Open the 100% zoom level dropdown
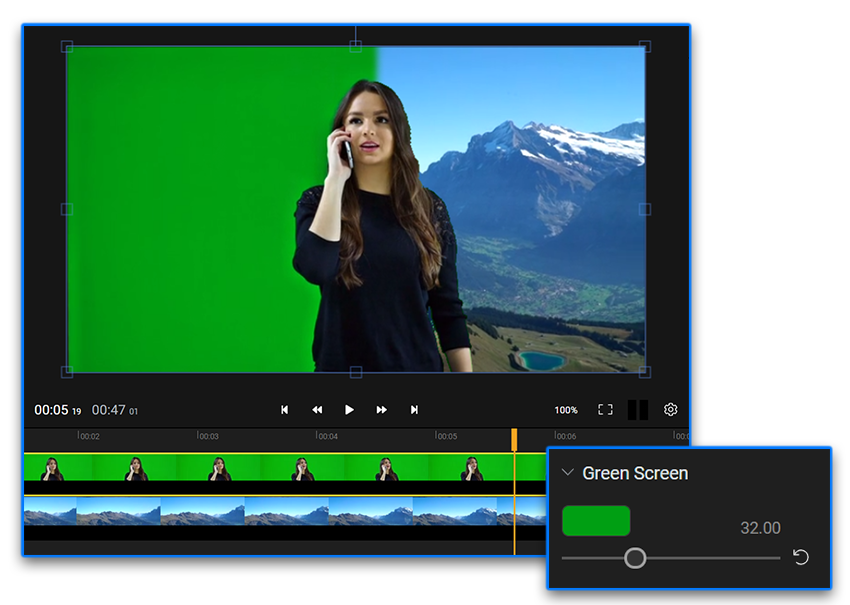 click(565, 410)
